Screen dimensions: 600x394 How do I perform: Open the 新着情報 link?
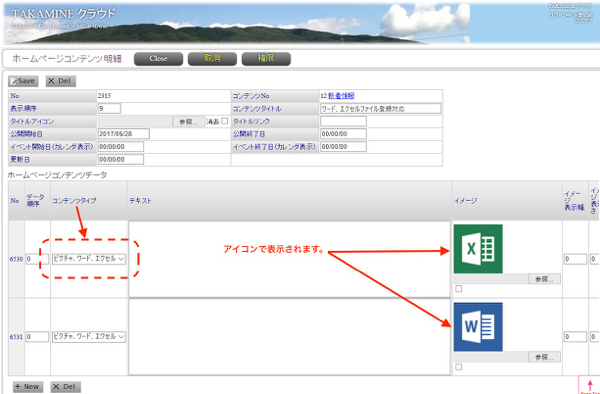point(341,96)
